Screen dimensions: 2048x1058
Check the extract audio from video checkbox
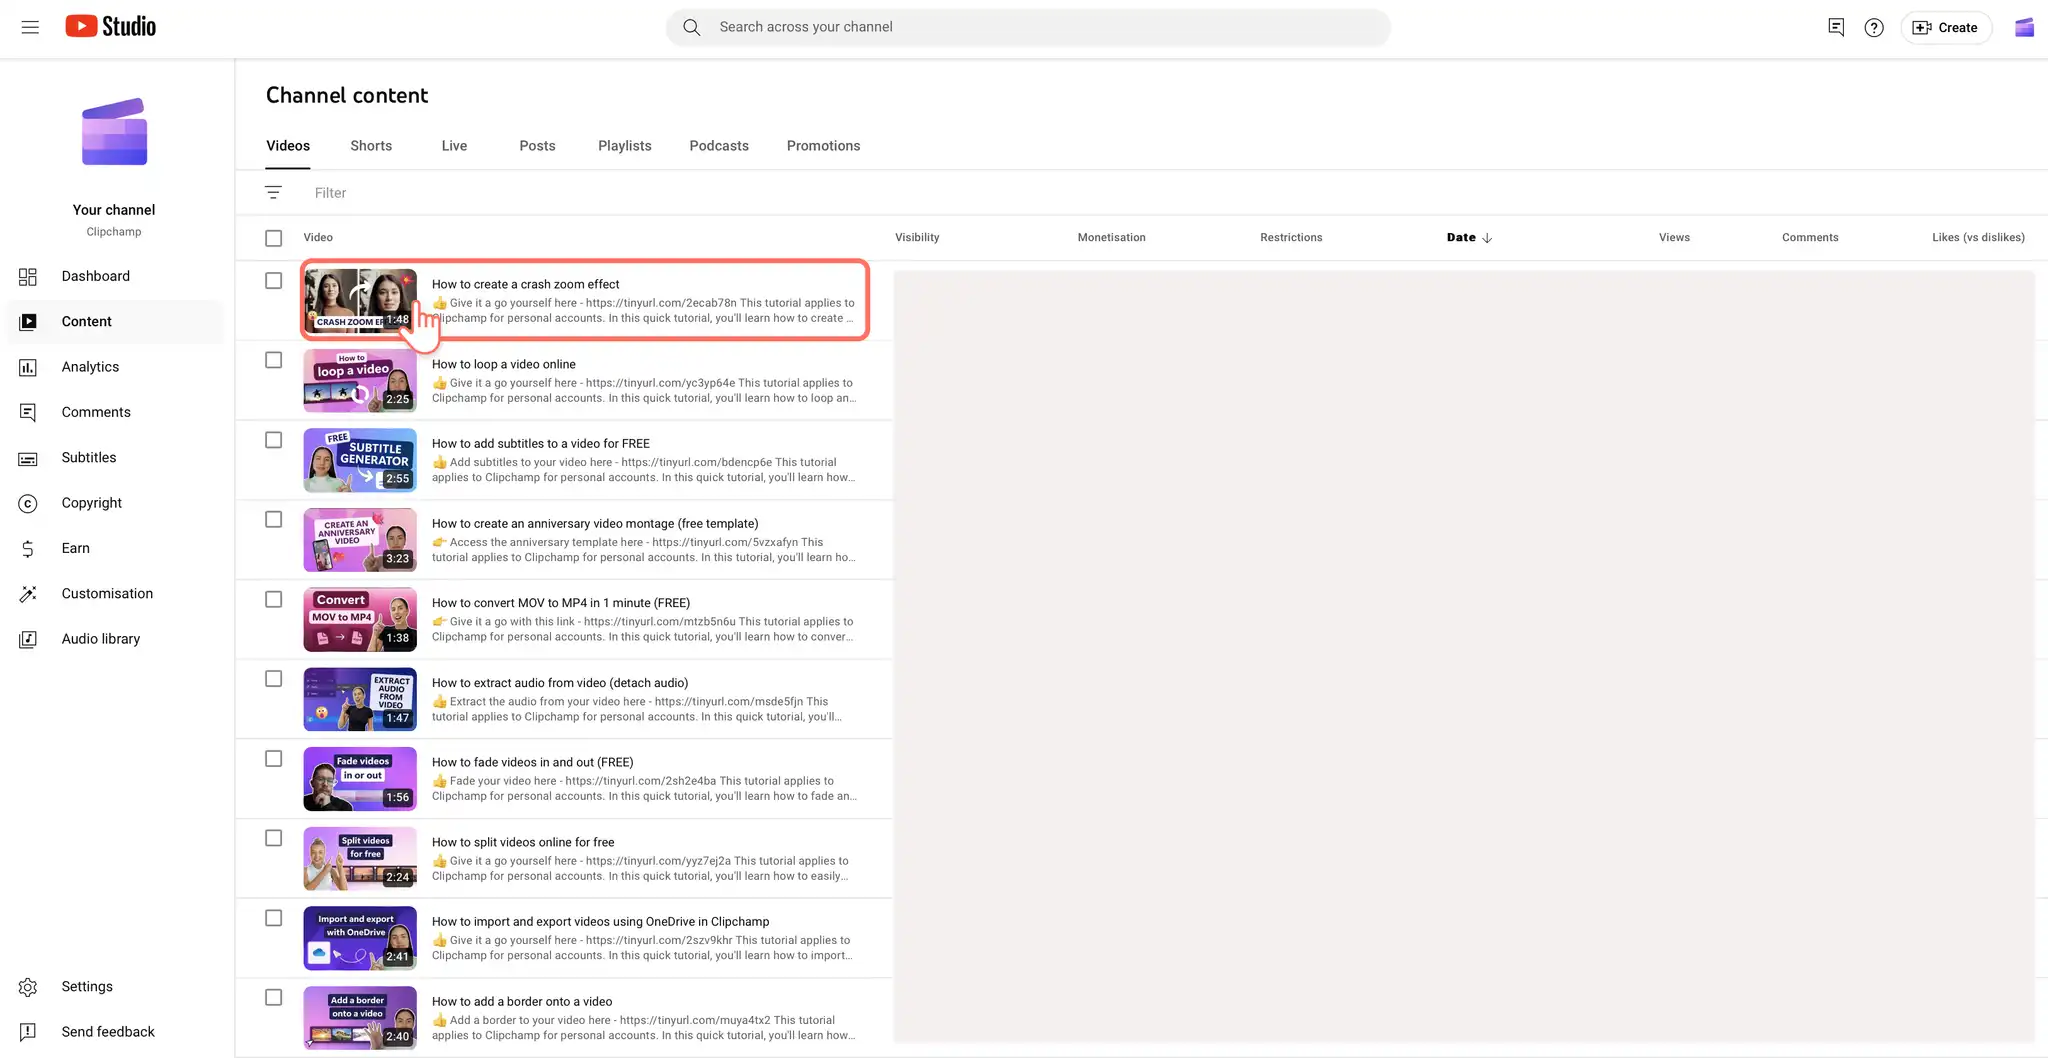pos(273,679)
